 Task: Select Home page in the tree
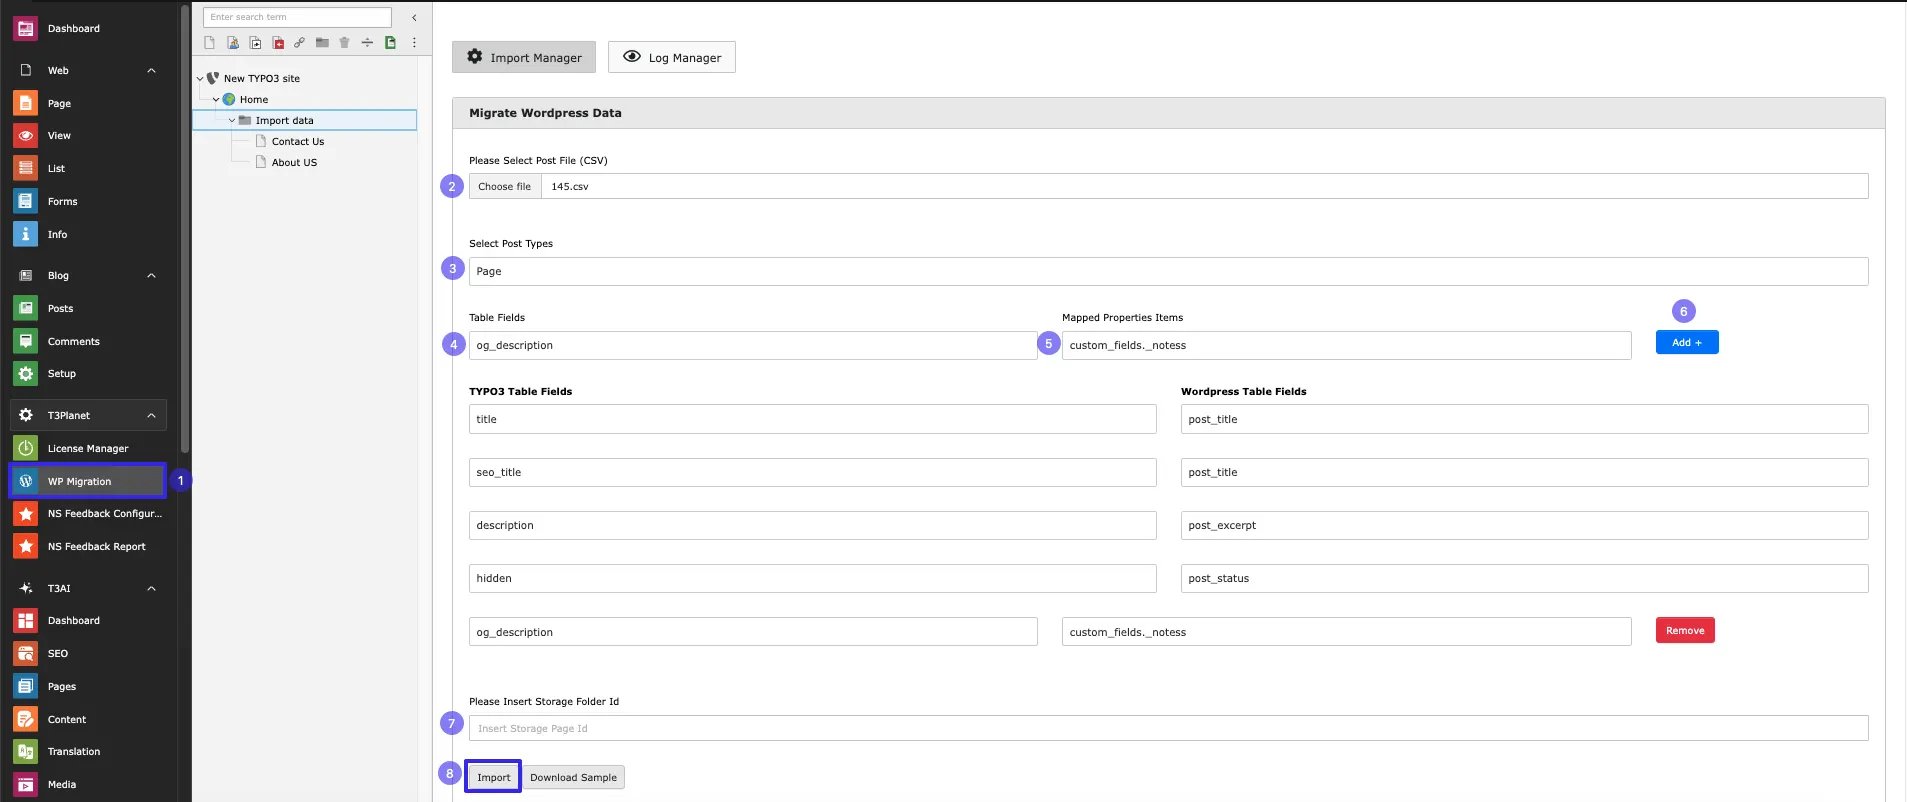tap(254, 99)
